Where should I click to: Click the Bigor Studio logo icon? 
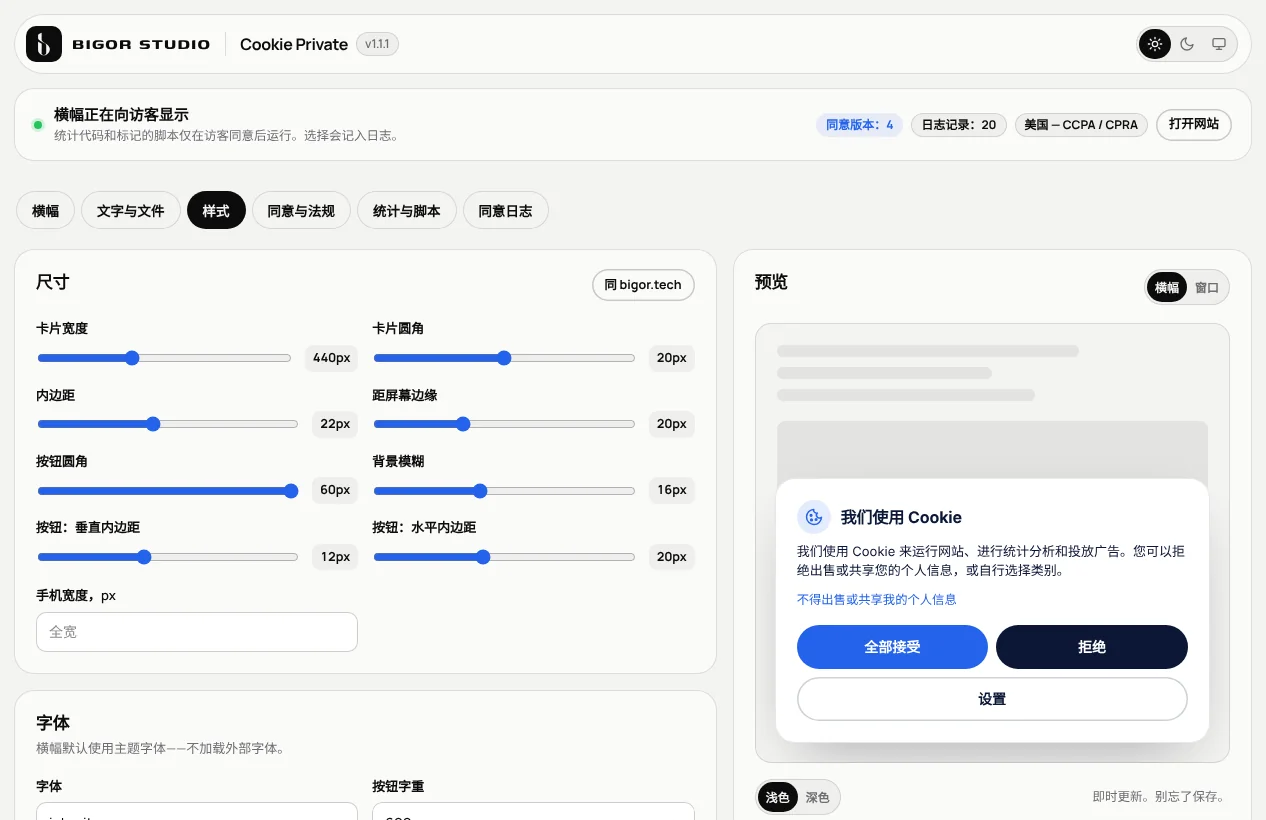pos(44,44)
